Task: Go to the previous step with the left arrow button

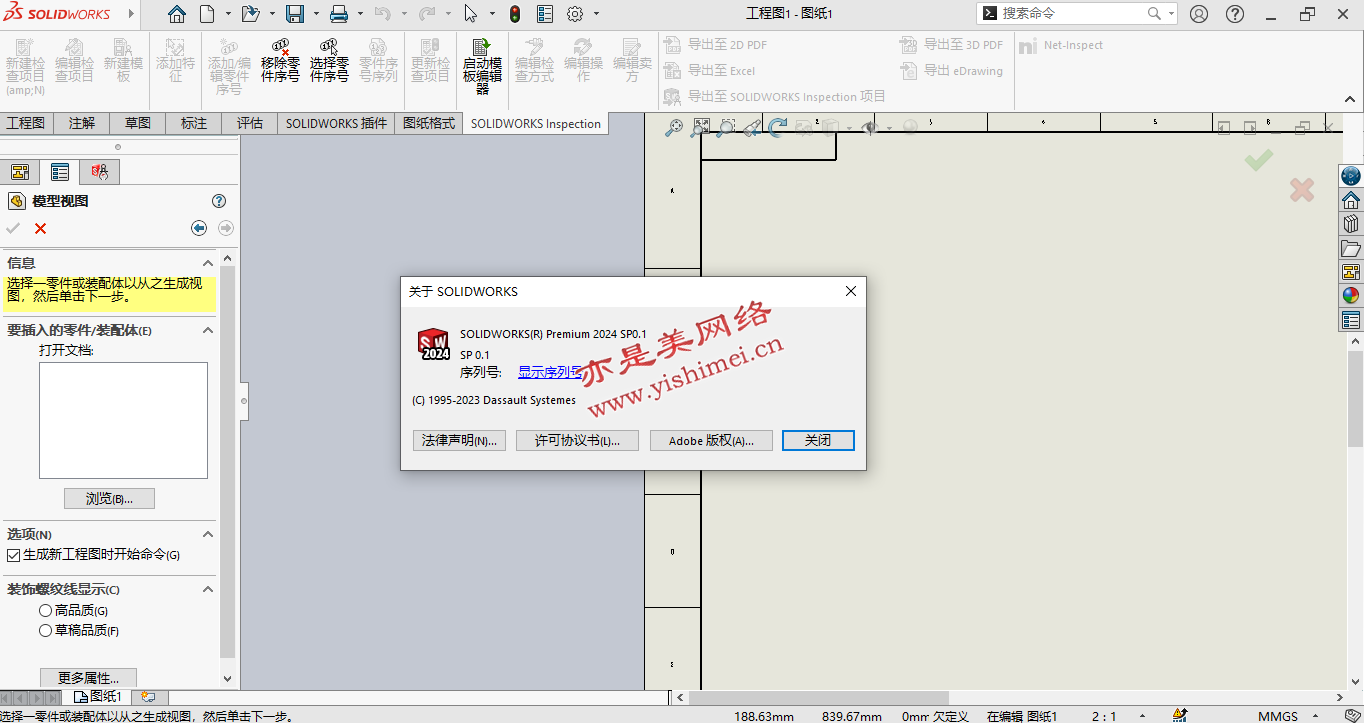Action: [x=199, y=228]
